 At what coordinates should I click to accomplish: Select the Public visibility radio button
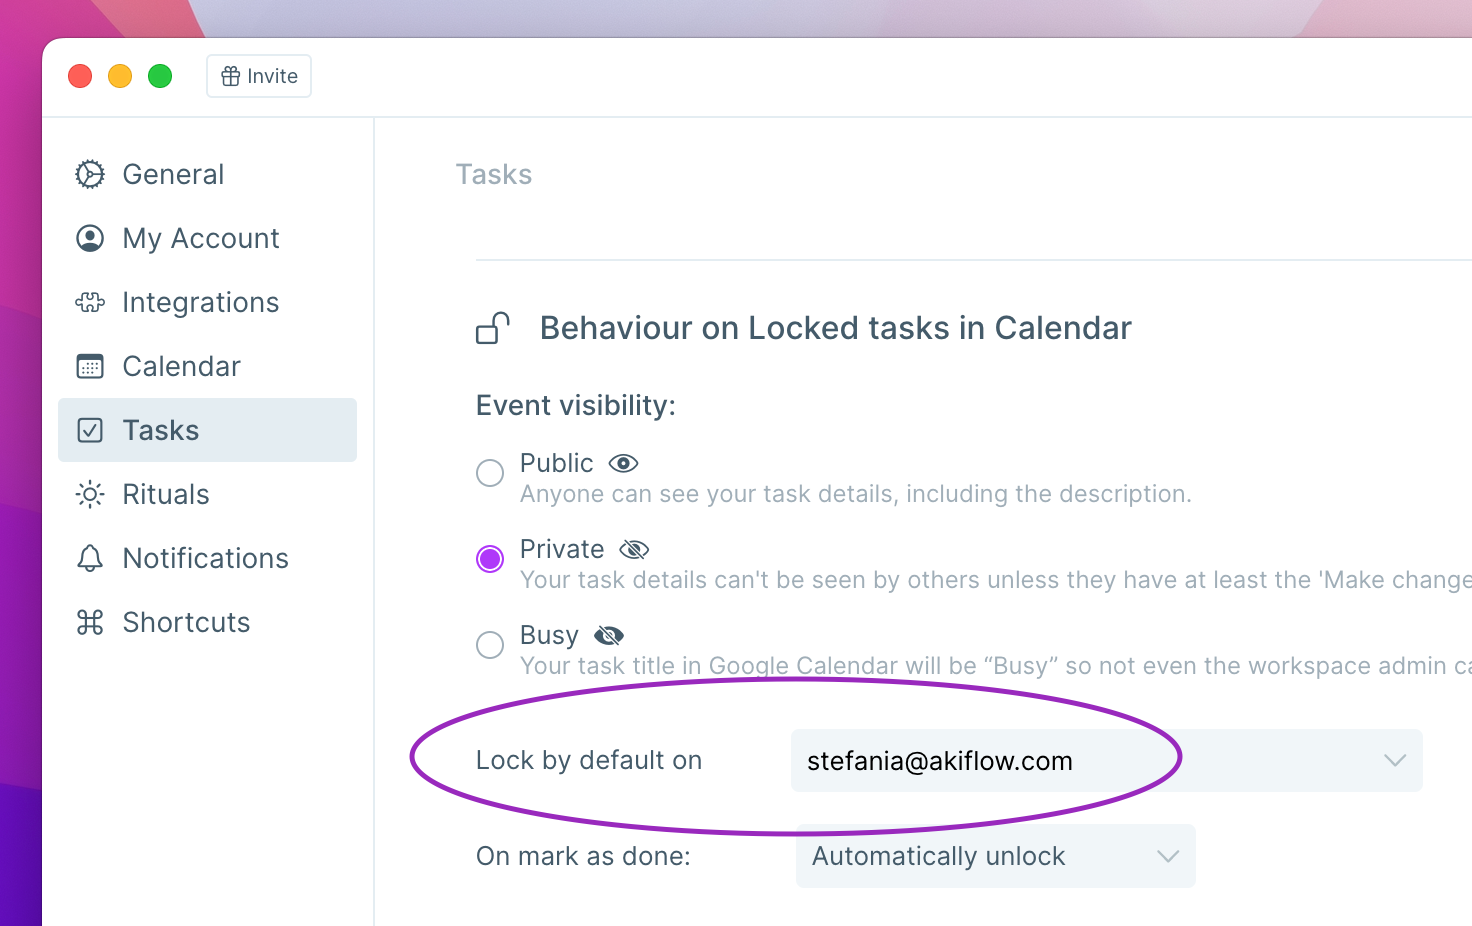point(490,473)
